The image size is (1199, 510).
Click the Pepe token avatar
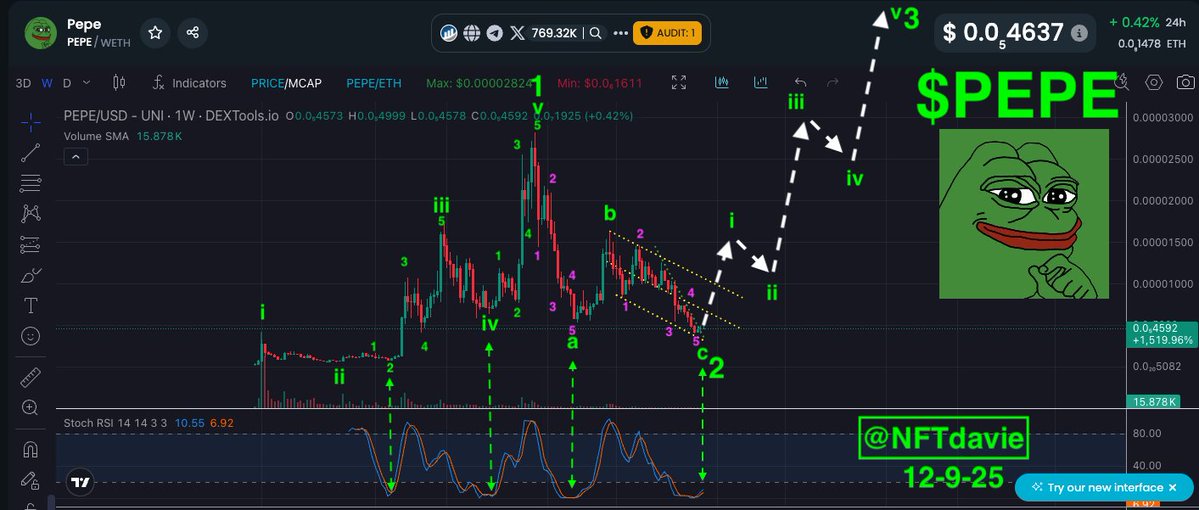42,33
